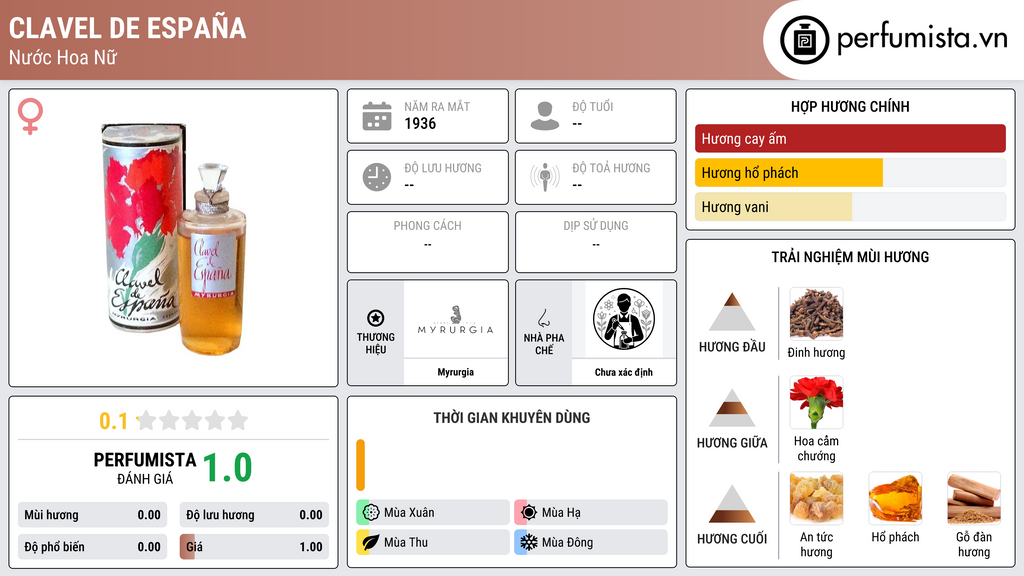This screenshot has width=1024, height=576.
Task: Click the calendar icon beside Năm ra mắt
Action: pos(377,116)
